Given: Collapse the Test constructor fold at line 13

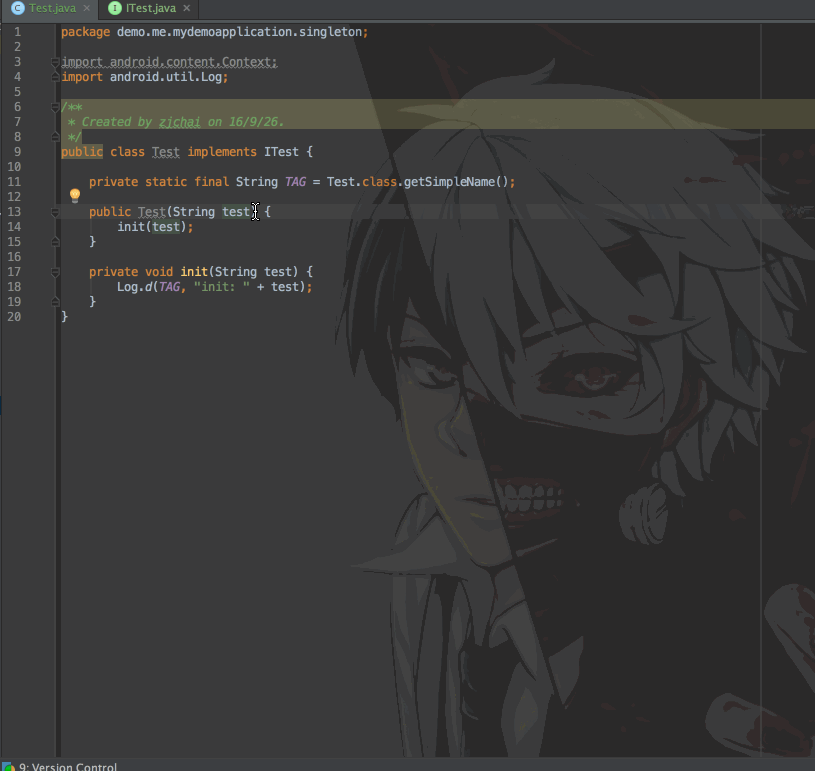Looking at the screenshot, I should (x=55, y=212).
